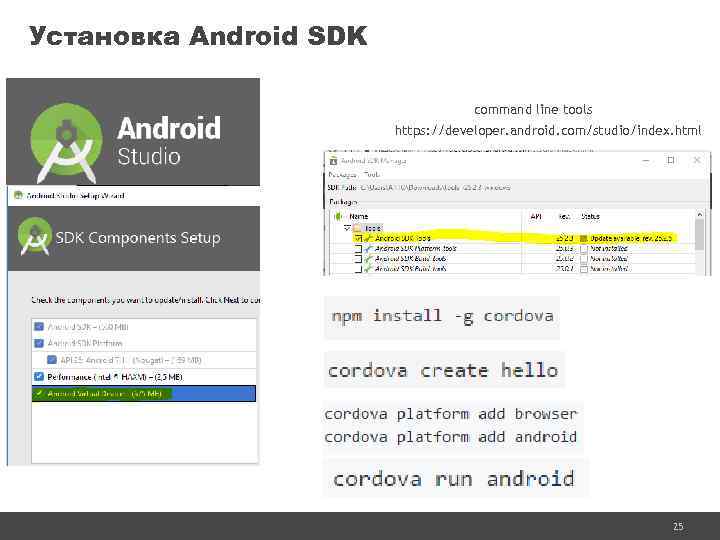Close the Android SDK Manager window
The image size is (720, 540).
(x=697, y=160)
